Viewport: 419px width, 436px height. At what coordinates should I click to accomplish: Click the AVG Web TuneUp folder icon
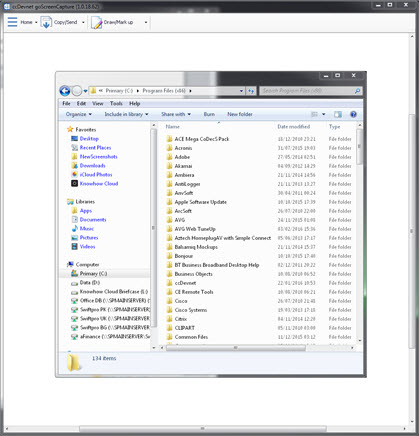(x=169, y=229)
